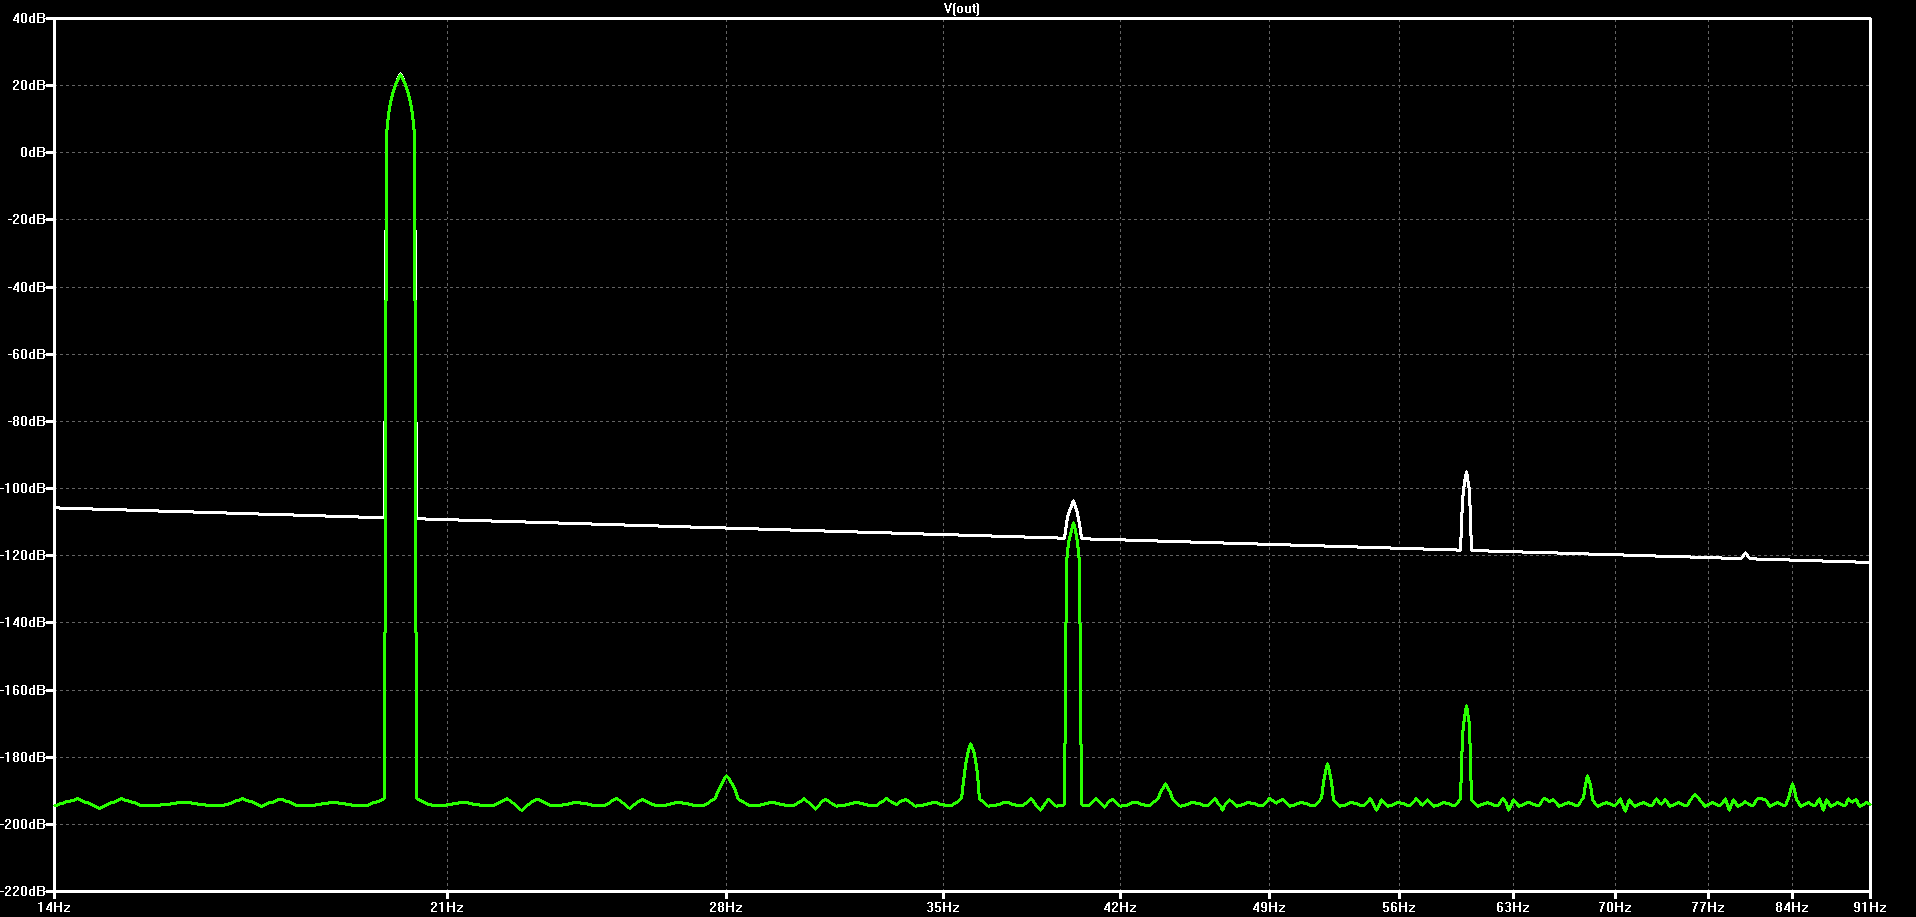Image resolution: width=1916 pixels, height=917 pixels.
Task: Click the green peak near 84Hz
Action: point(1792,785)
